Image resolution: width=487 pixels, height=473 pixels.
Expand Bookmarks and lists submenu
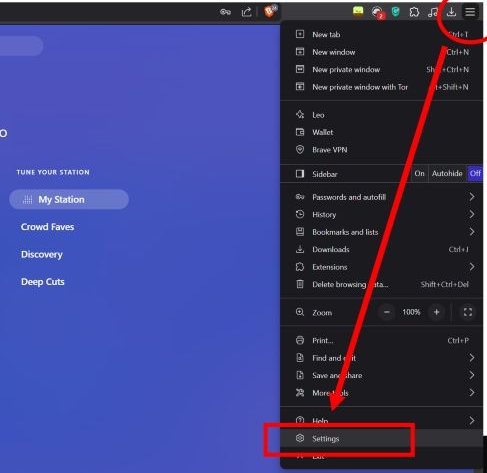coord(381,232)
